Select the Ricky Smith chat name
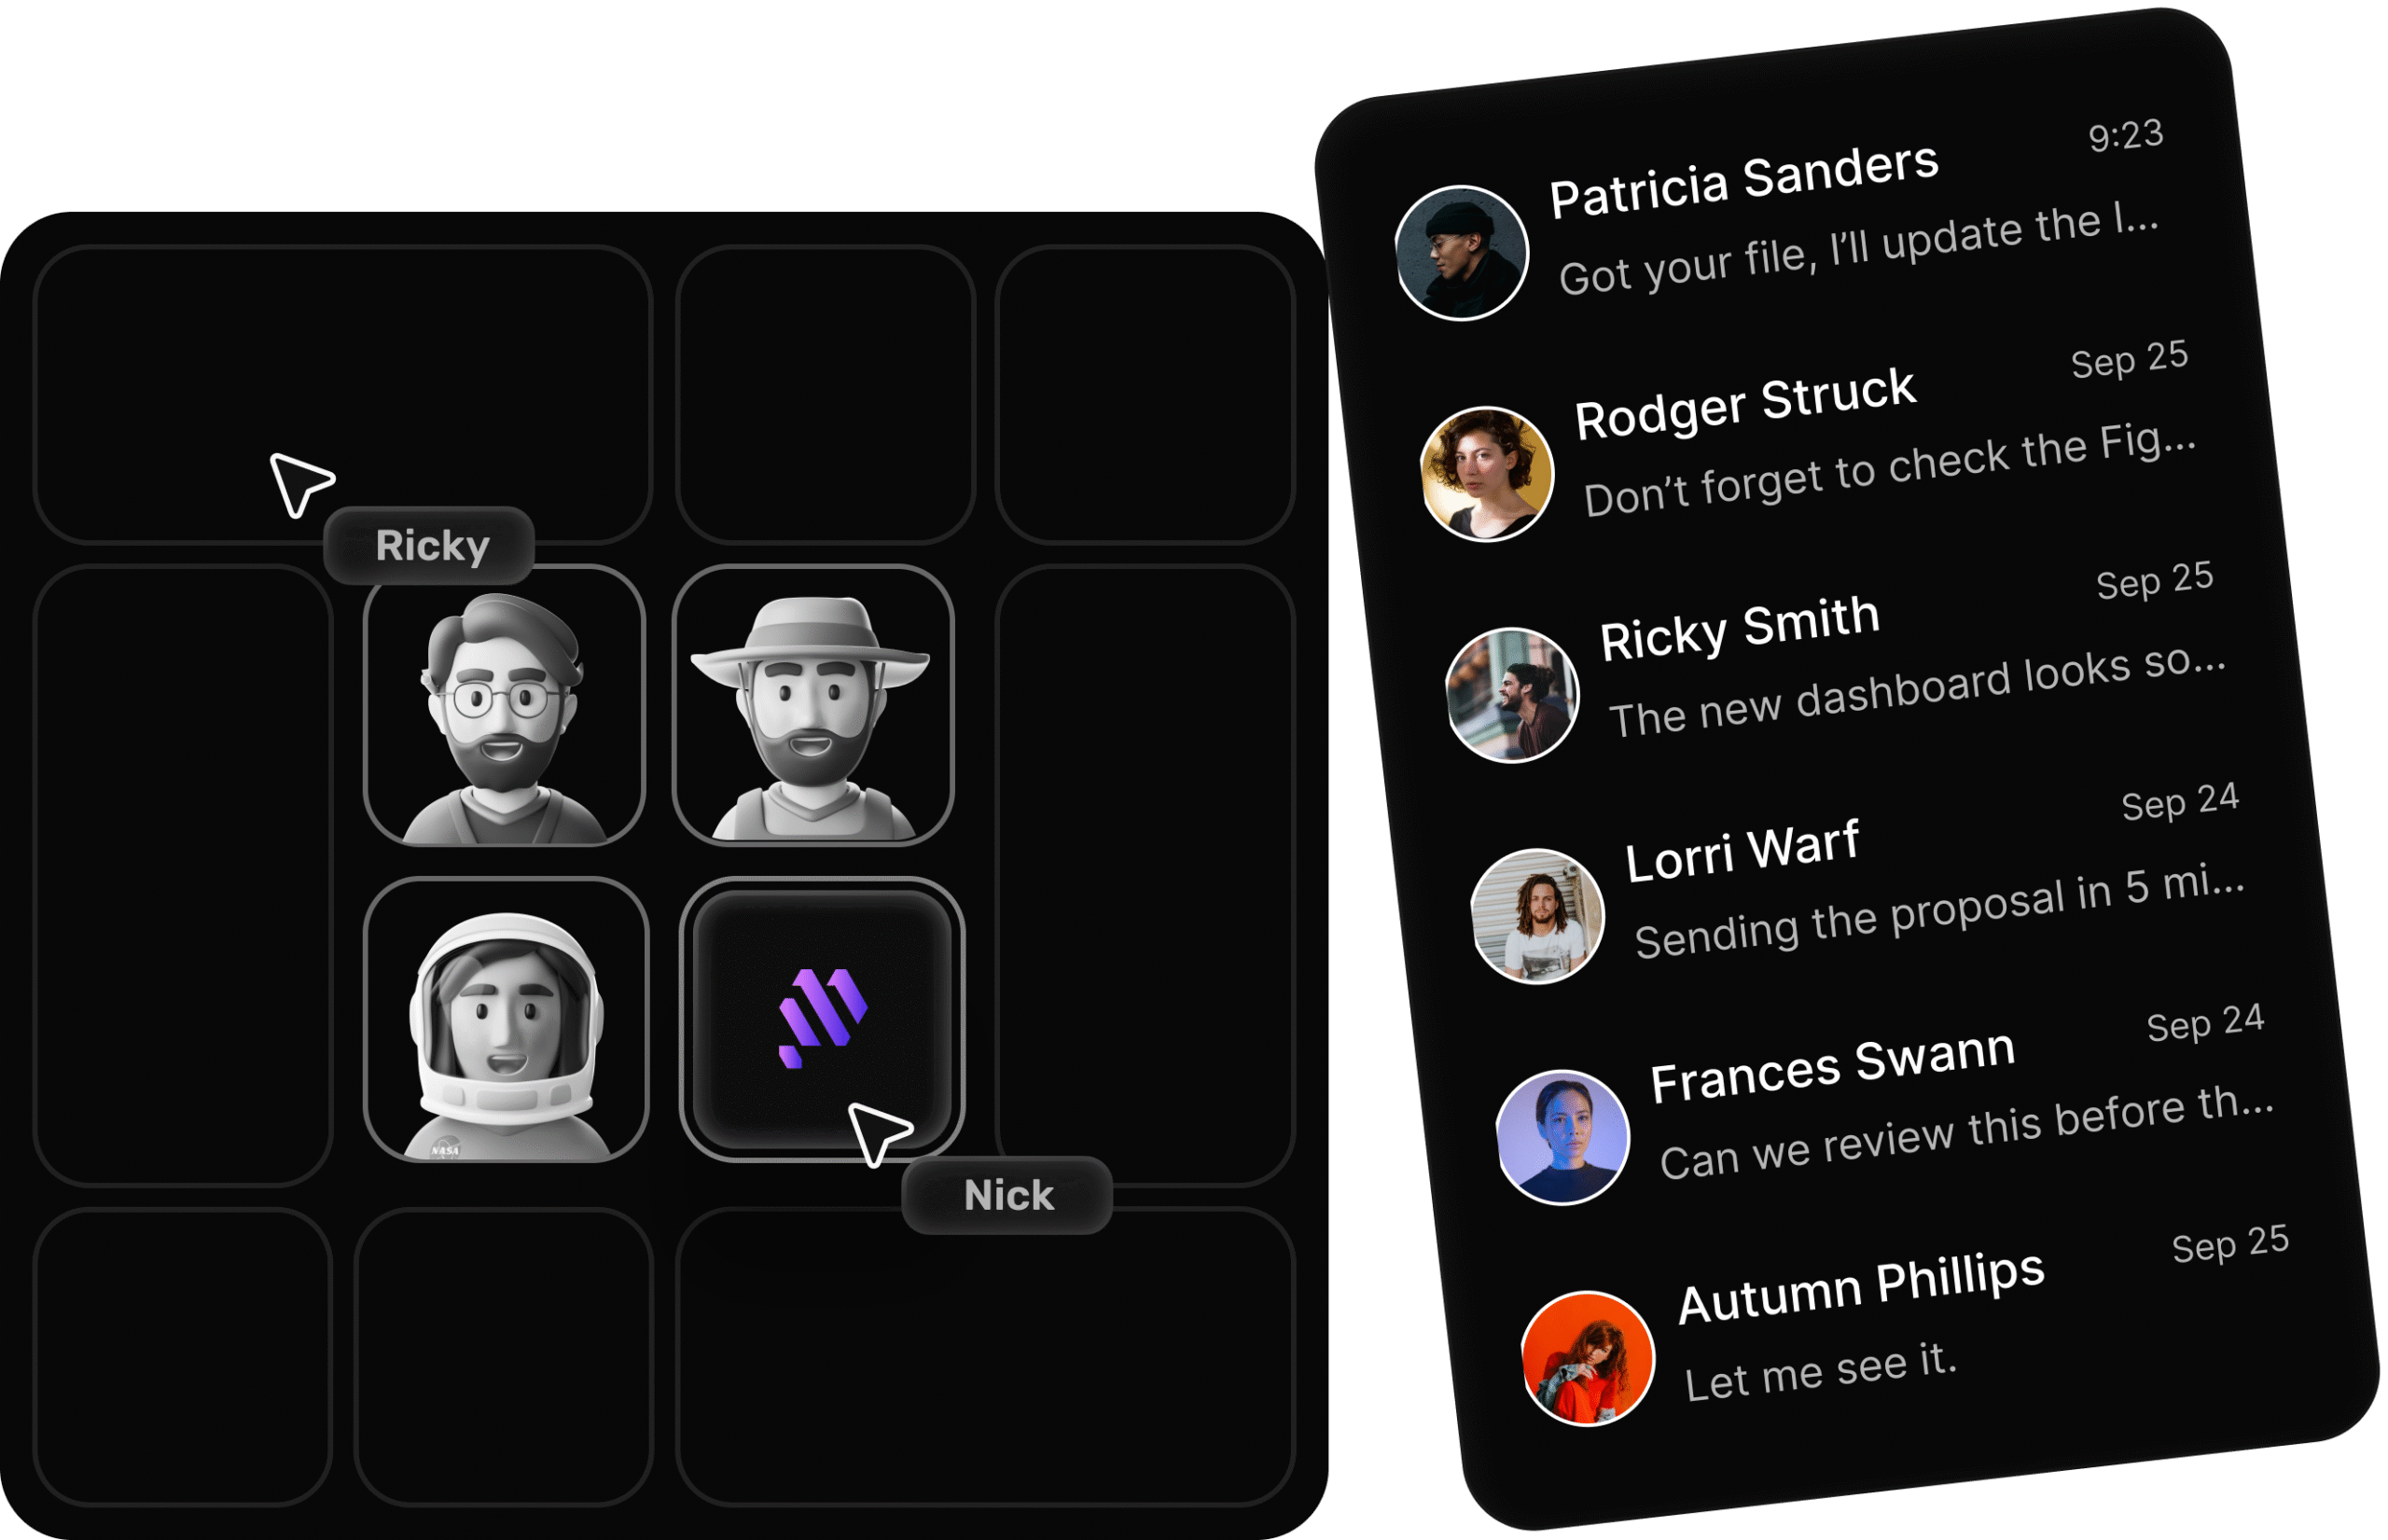The width and height of the screenshot is (2388, 1540). point(1739,627)
